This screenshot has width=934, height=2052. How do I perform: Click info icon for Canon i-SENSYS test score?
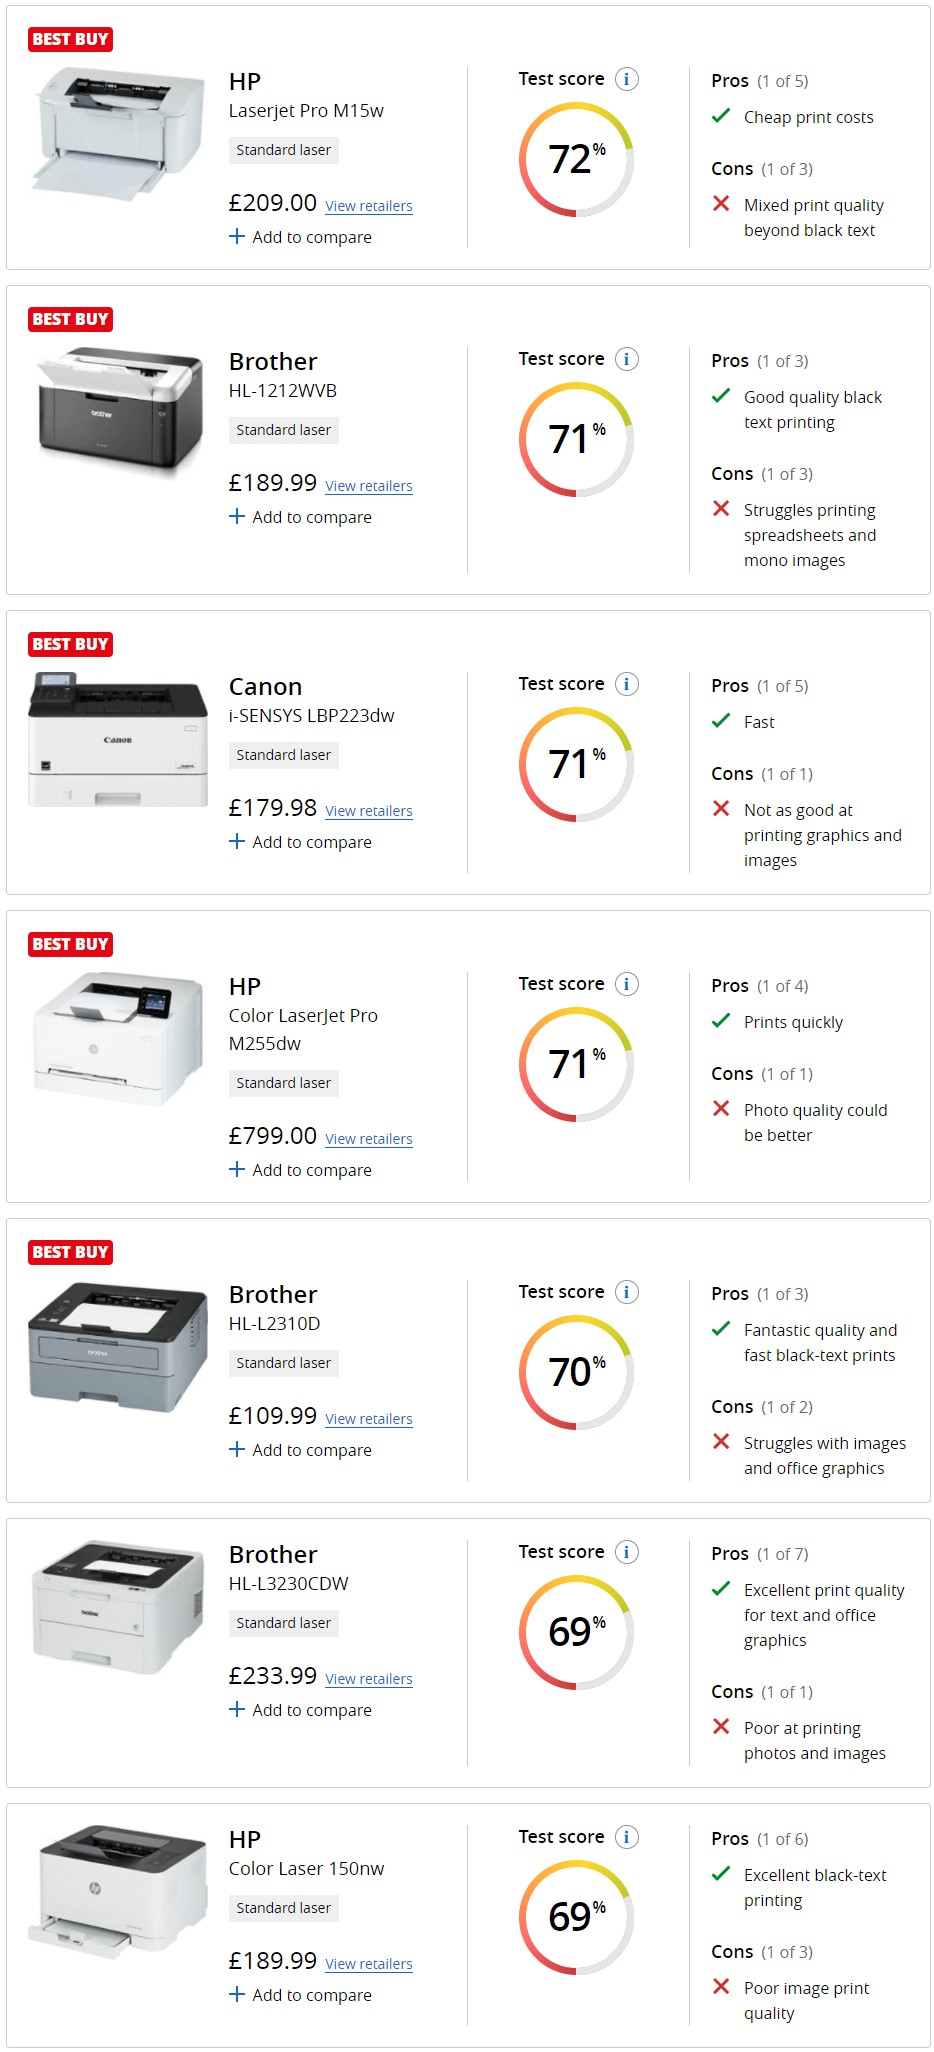click(x=626, y=684)
